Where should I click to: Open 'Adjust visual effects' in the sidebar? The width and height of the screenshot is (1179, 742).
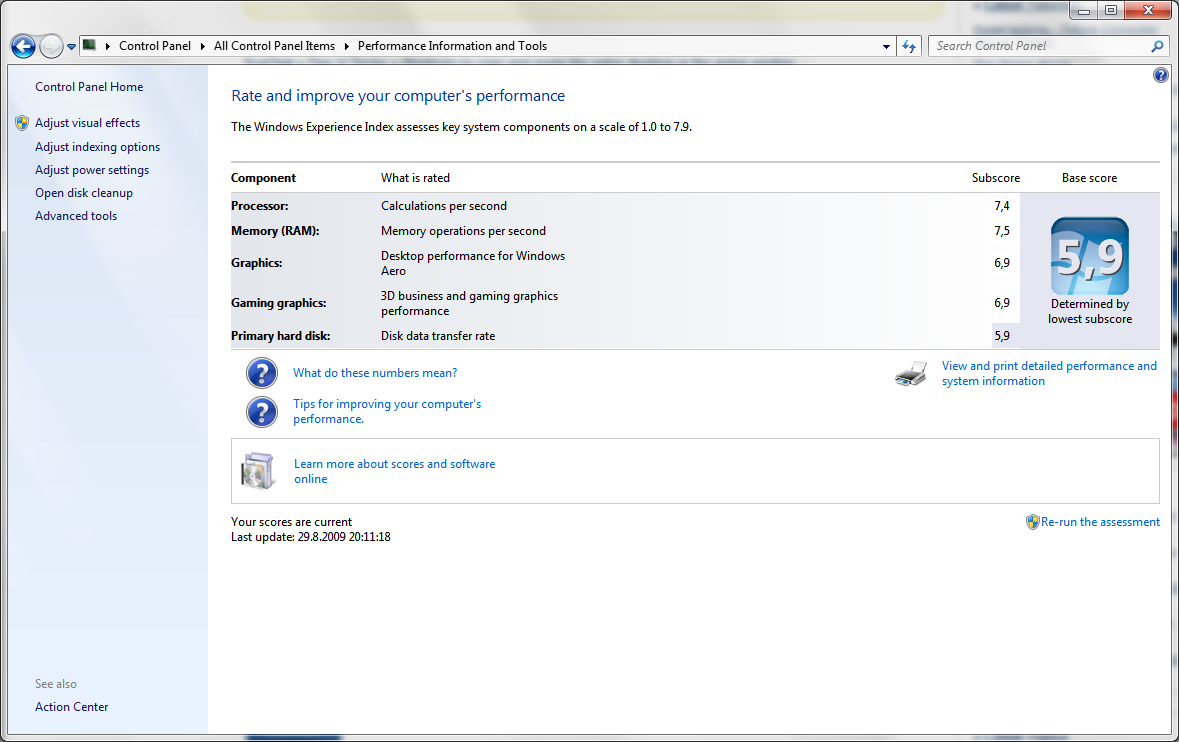pyautogui.click(x=87, y=123)
